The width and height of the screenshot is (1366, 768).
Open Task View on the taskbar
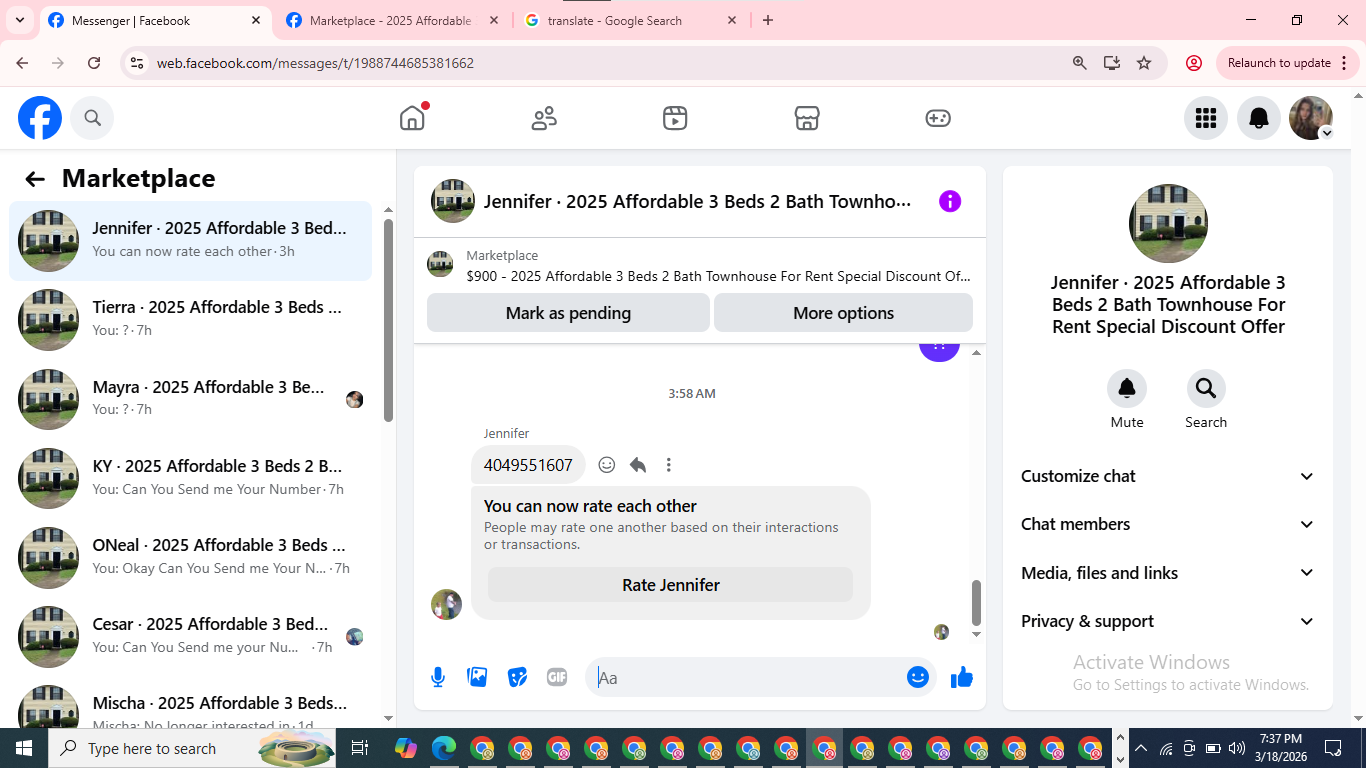coord(360,748)
